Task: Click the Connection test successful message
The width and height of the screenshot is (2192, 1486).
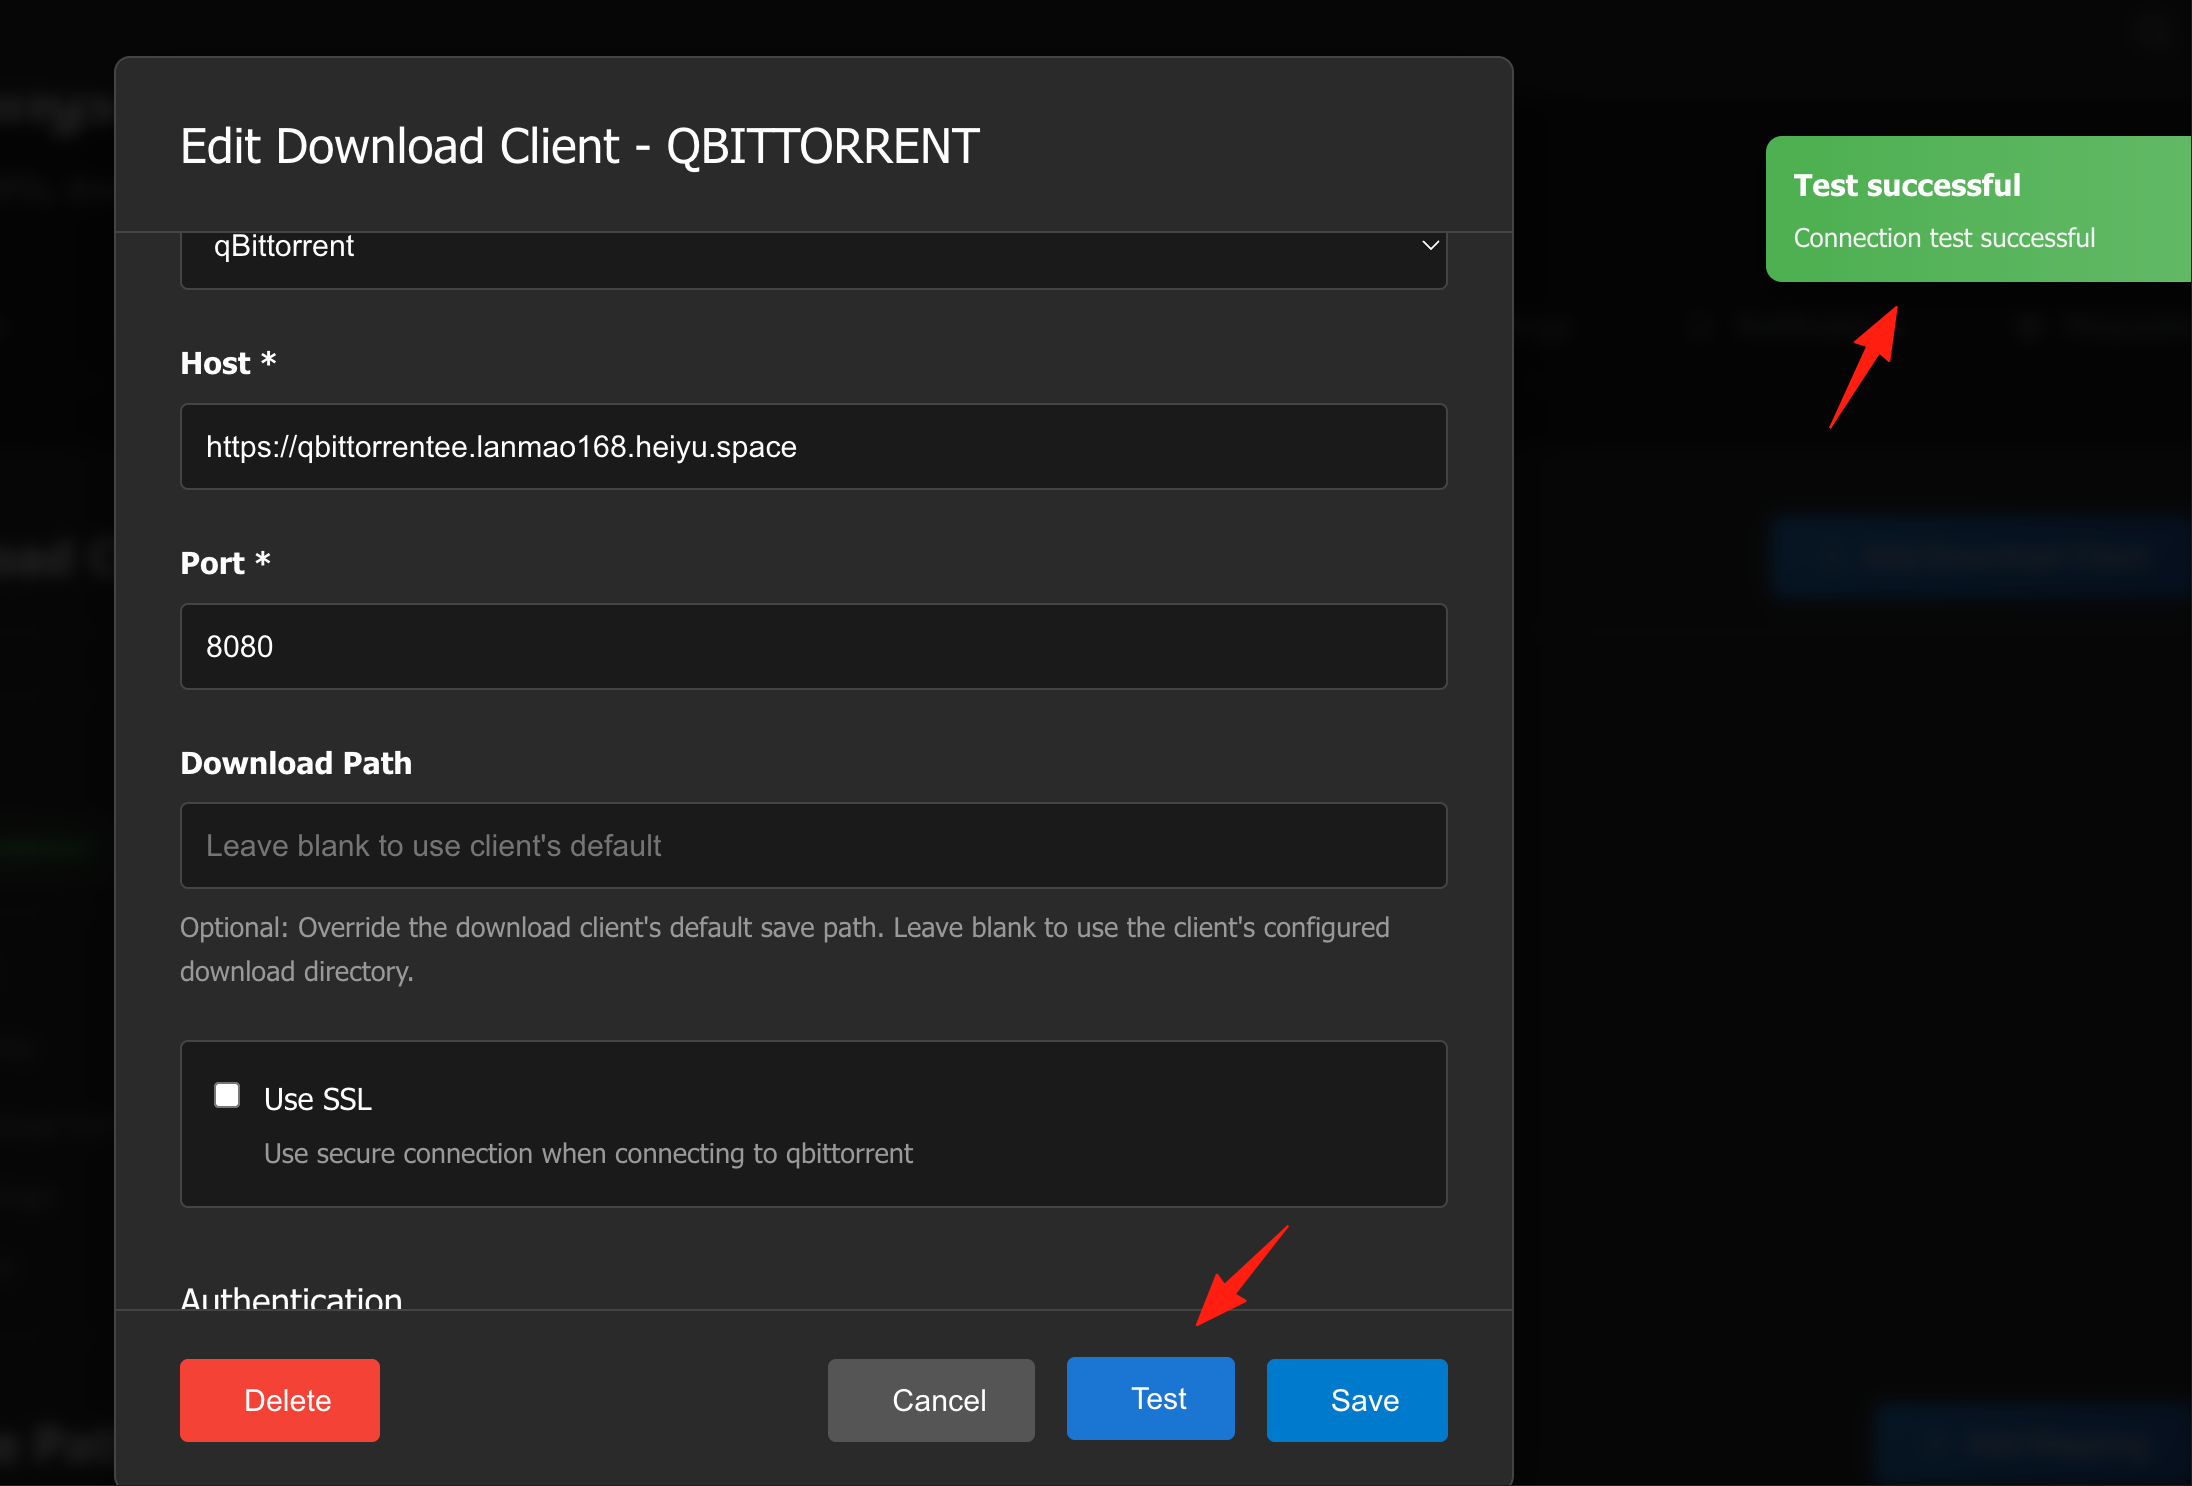Action: pos(1944,238)
